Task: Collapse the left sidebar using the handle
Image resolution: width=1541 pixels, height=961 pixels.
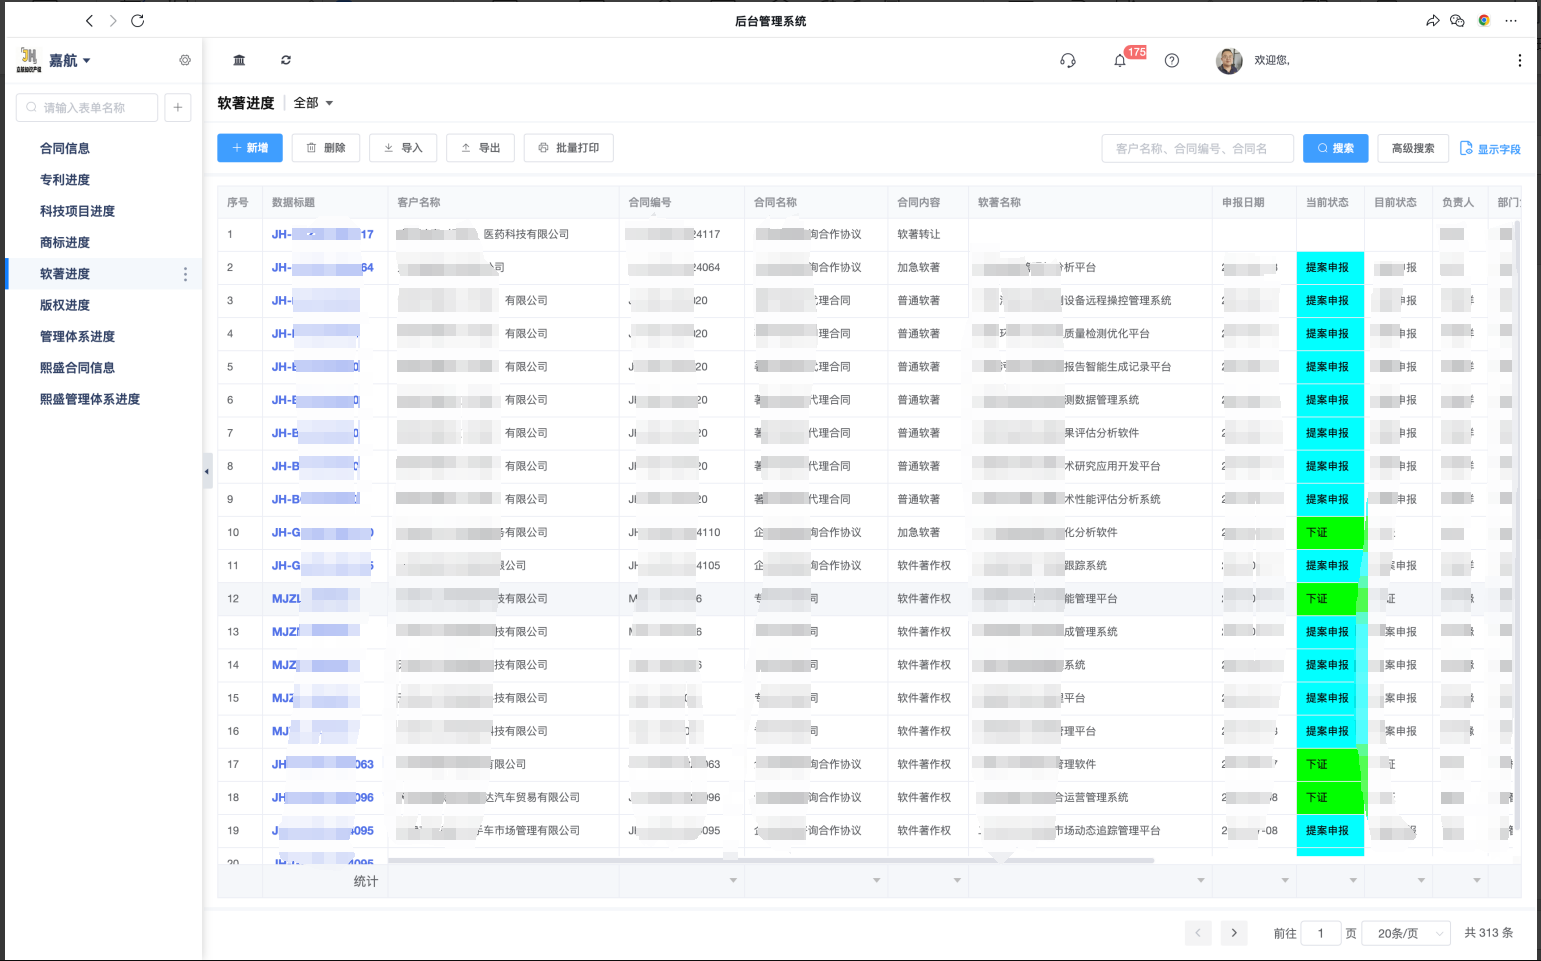Action: point(207,471)
